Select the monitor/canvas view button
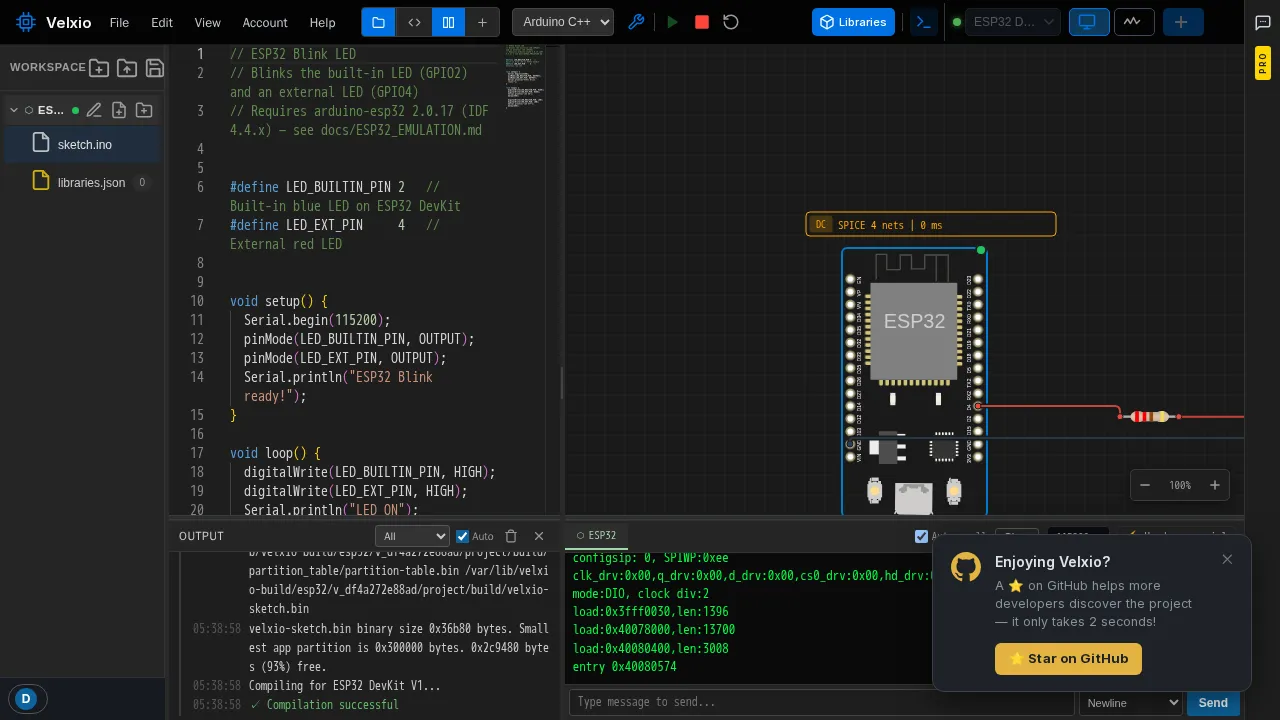The width and height of the screenshot is (1280, 720). click(1089, 22)
